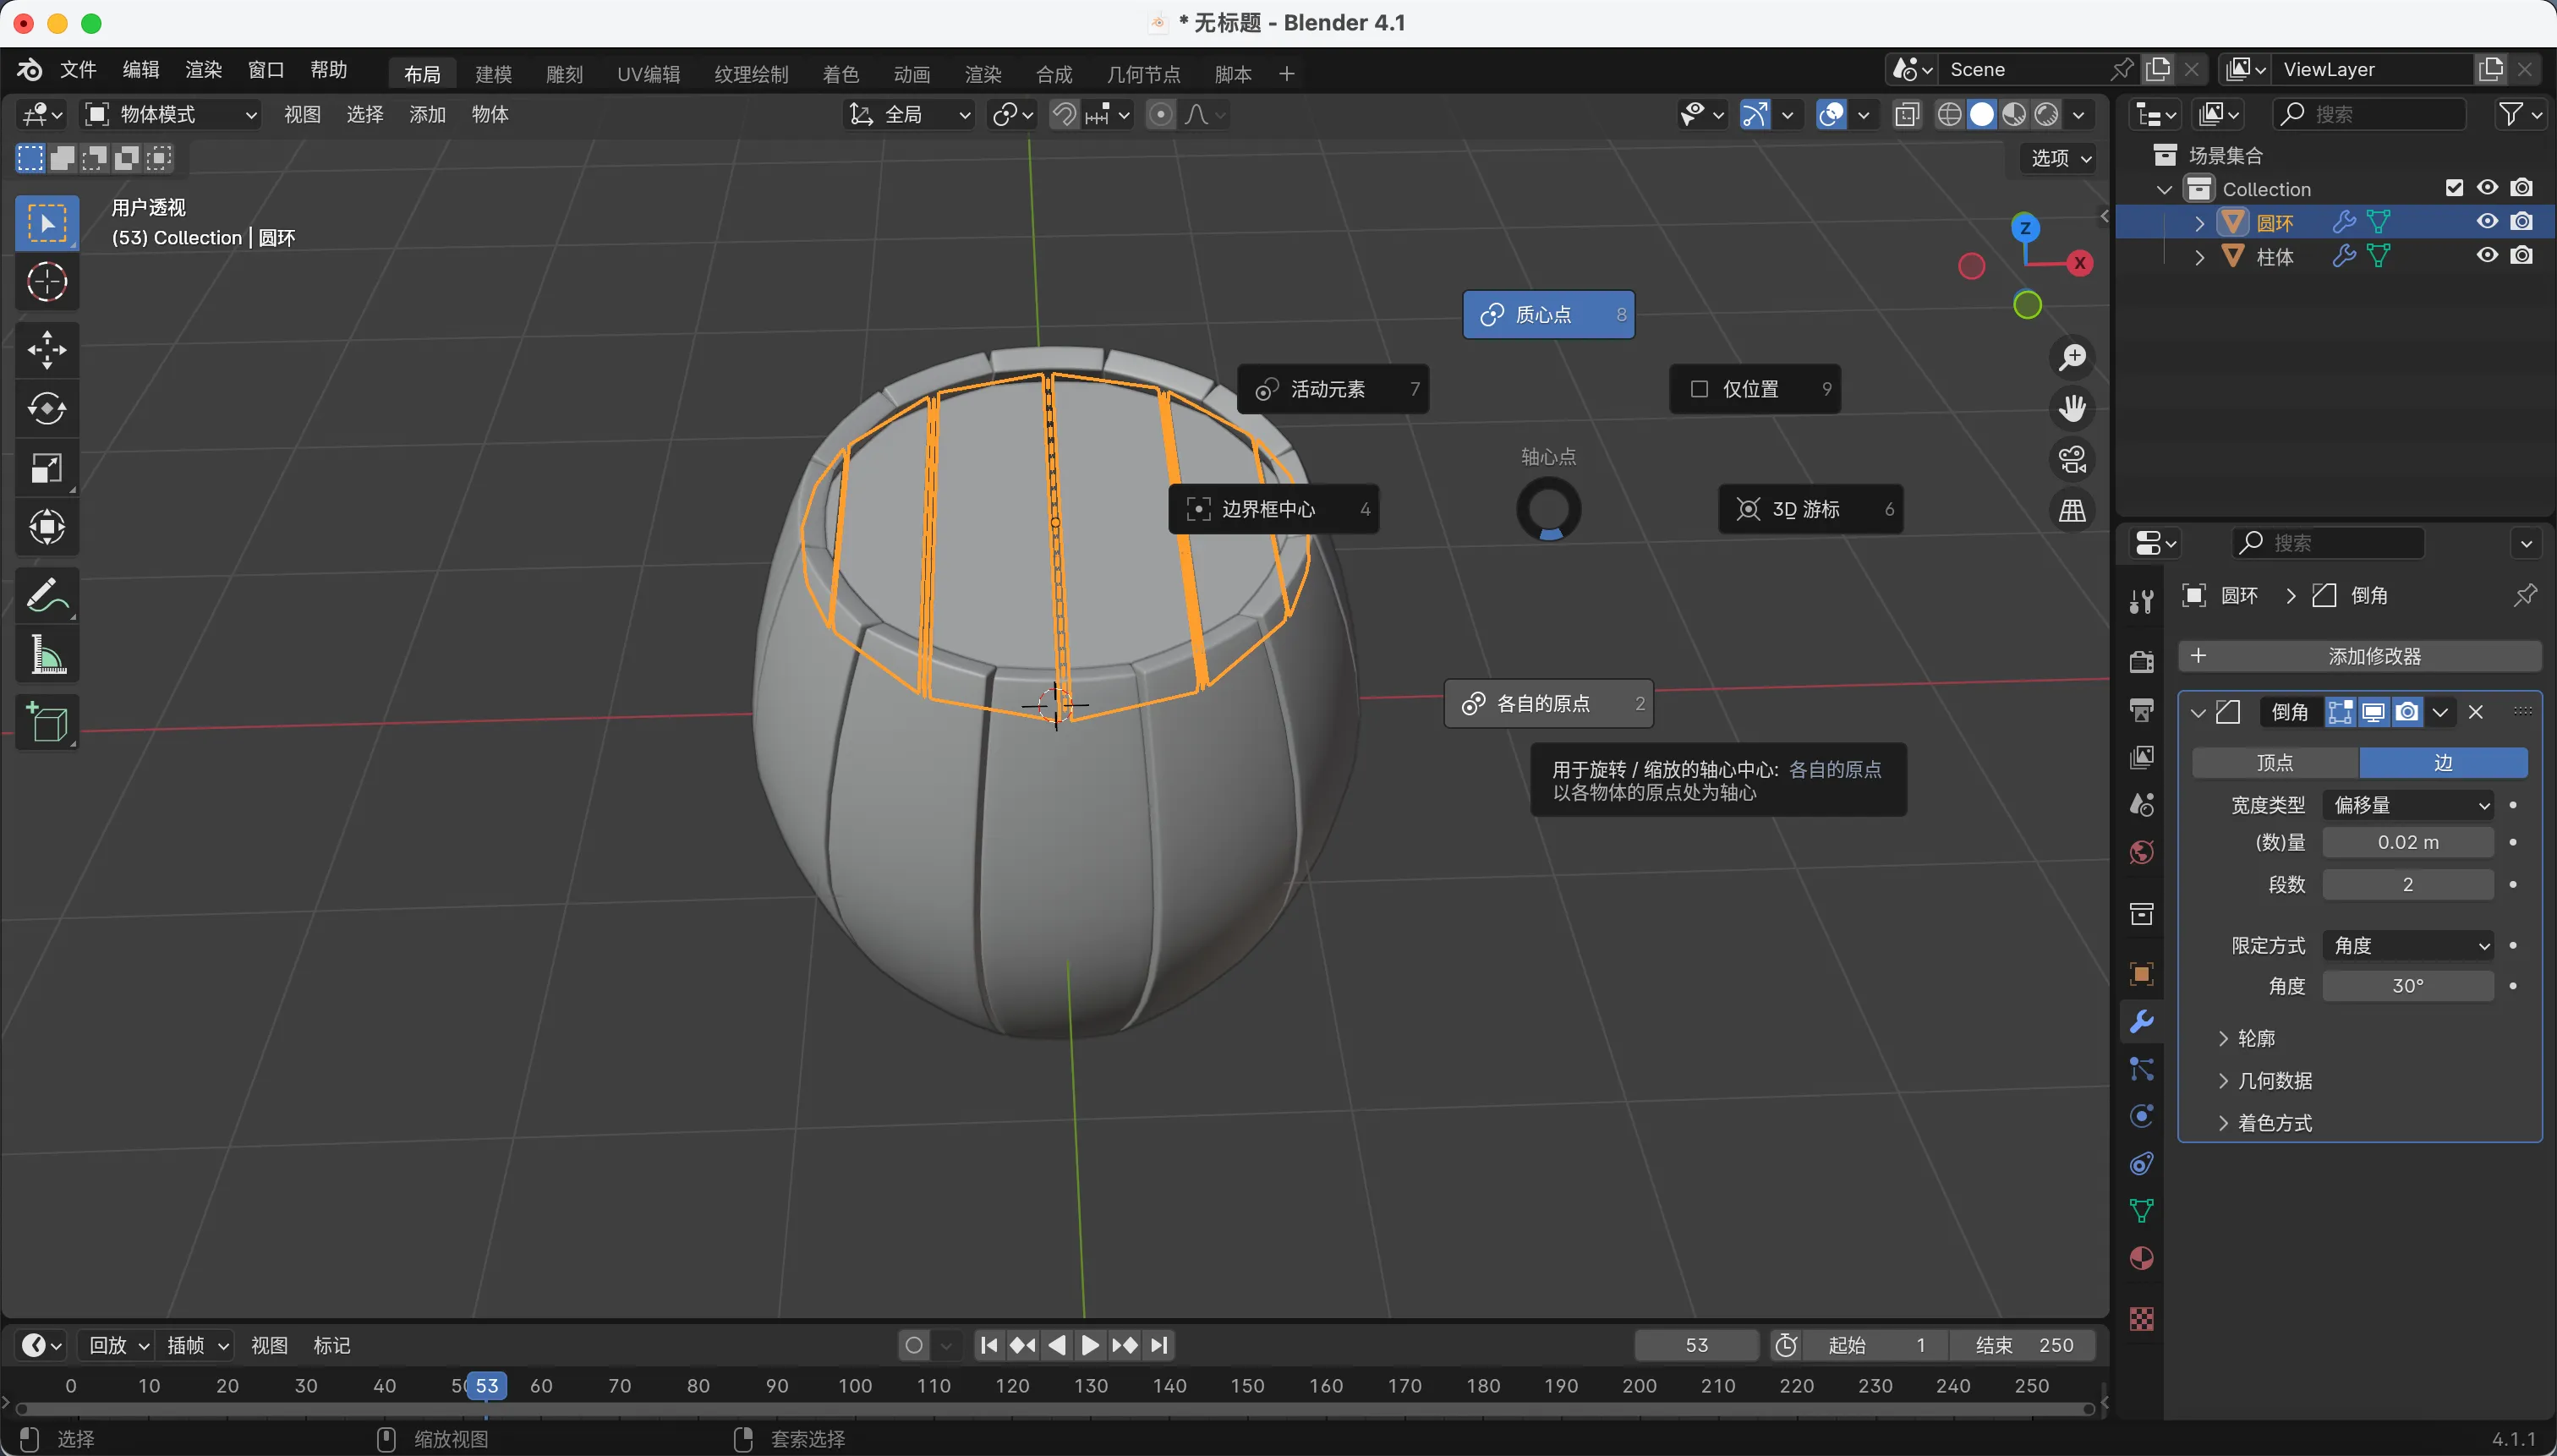Switch to the 建模 workspace tab
The width and height of the screenshot is (2557, 1456).
[x=493, y=74]
